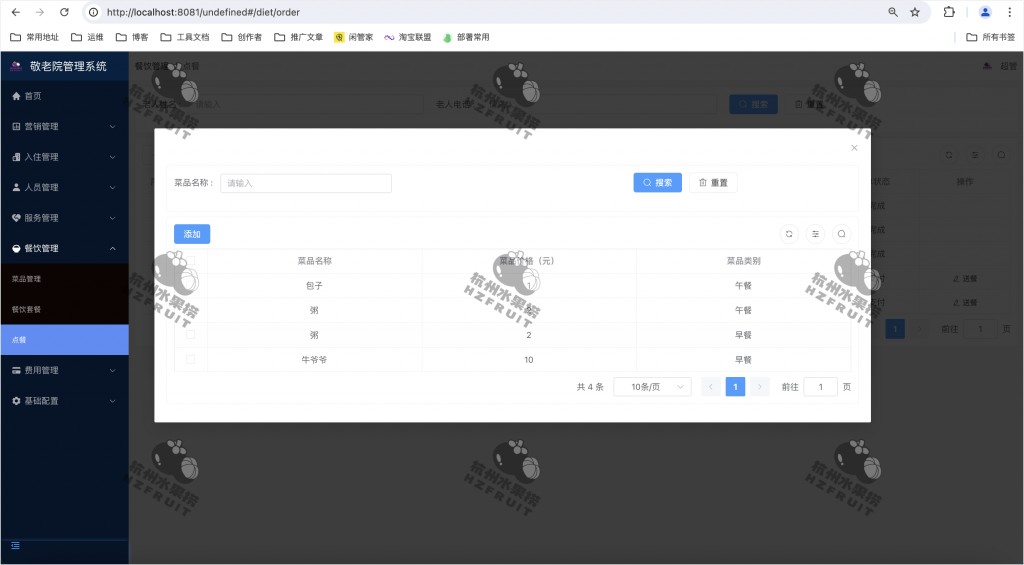Viewport: 1024px width, 565px height.
Task: Click the sidebar collapse icon at bottom
Action: coord(16,545)
